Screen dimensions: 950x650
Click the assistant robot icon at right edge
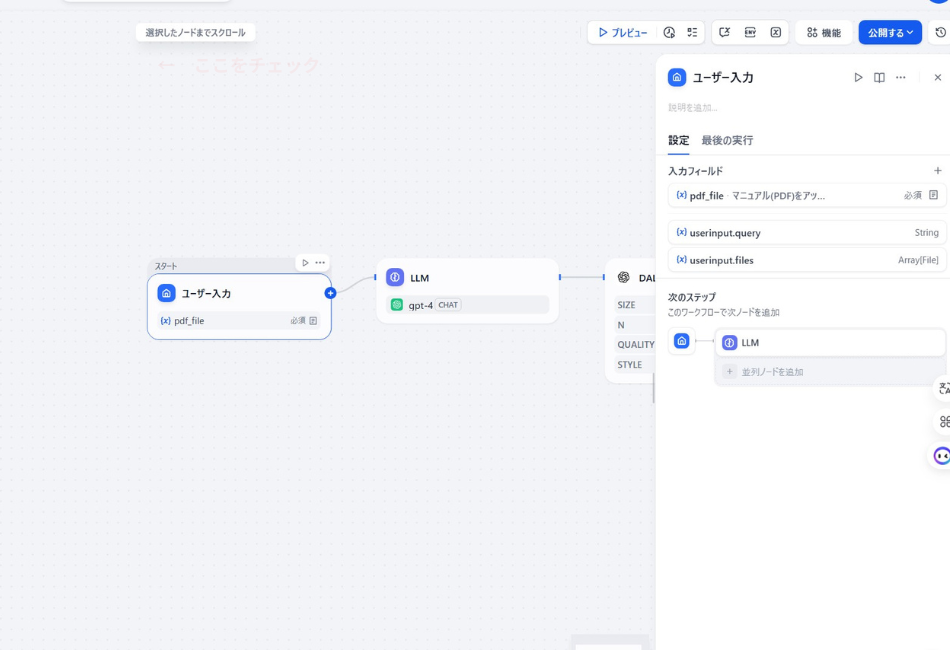[x=941, y=456]
